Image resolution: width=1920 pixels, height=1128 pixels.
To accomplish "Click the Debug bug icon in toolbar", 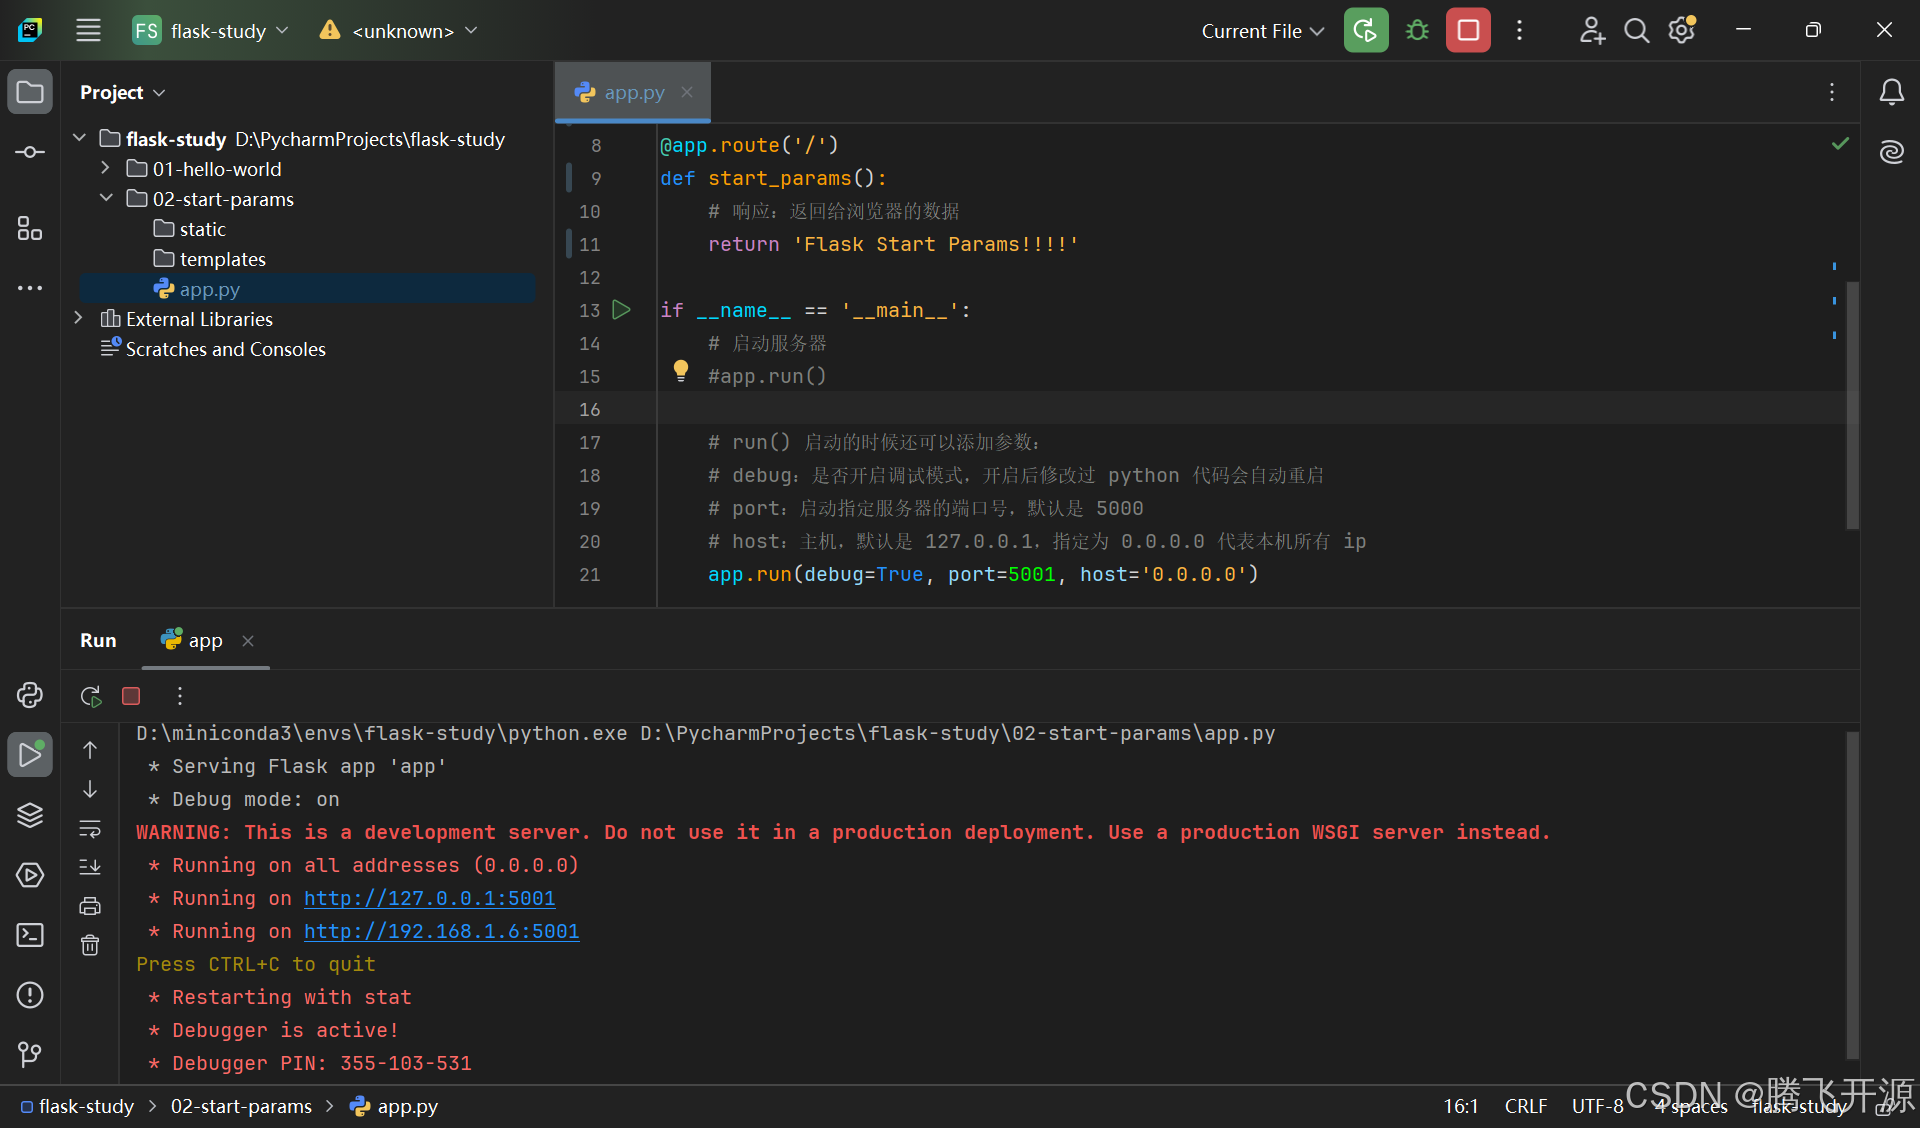I will (x=1417, y=31).
